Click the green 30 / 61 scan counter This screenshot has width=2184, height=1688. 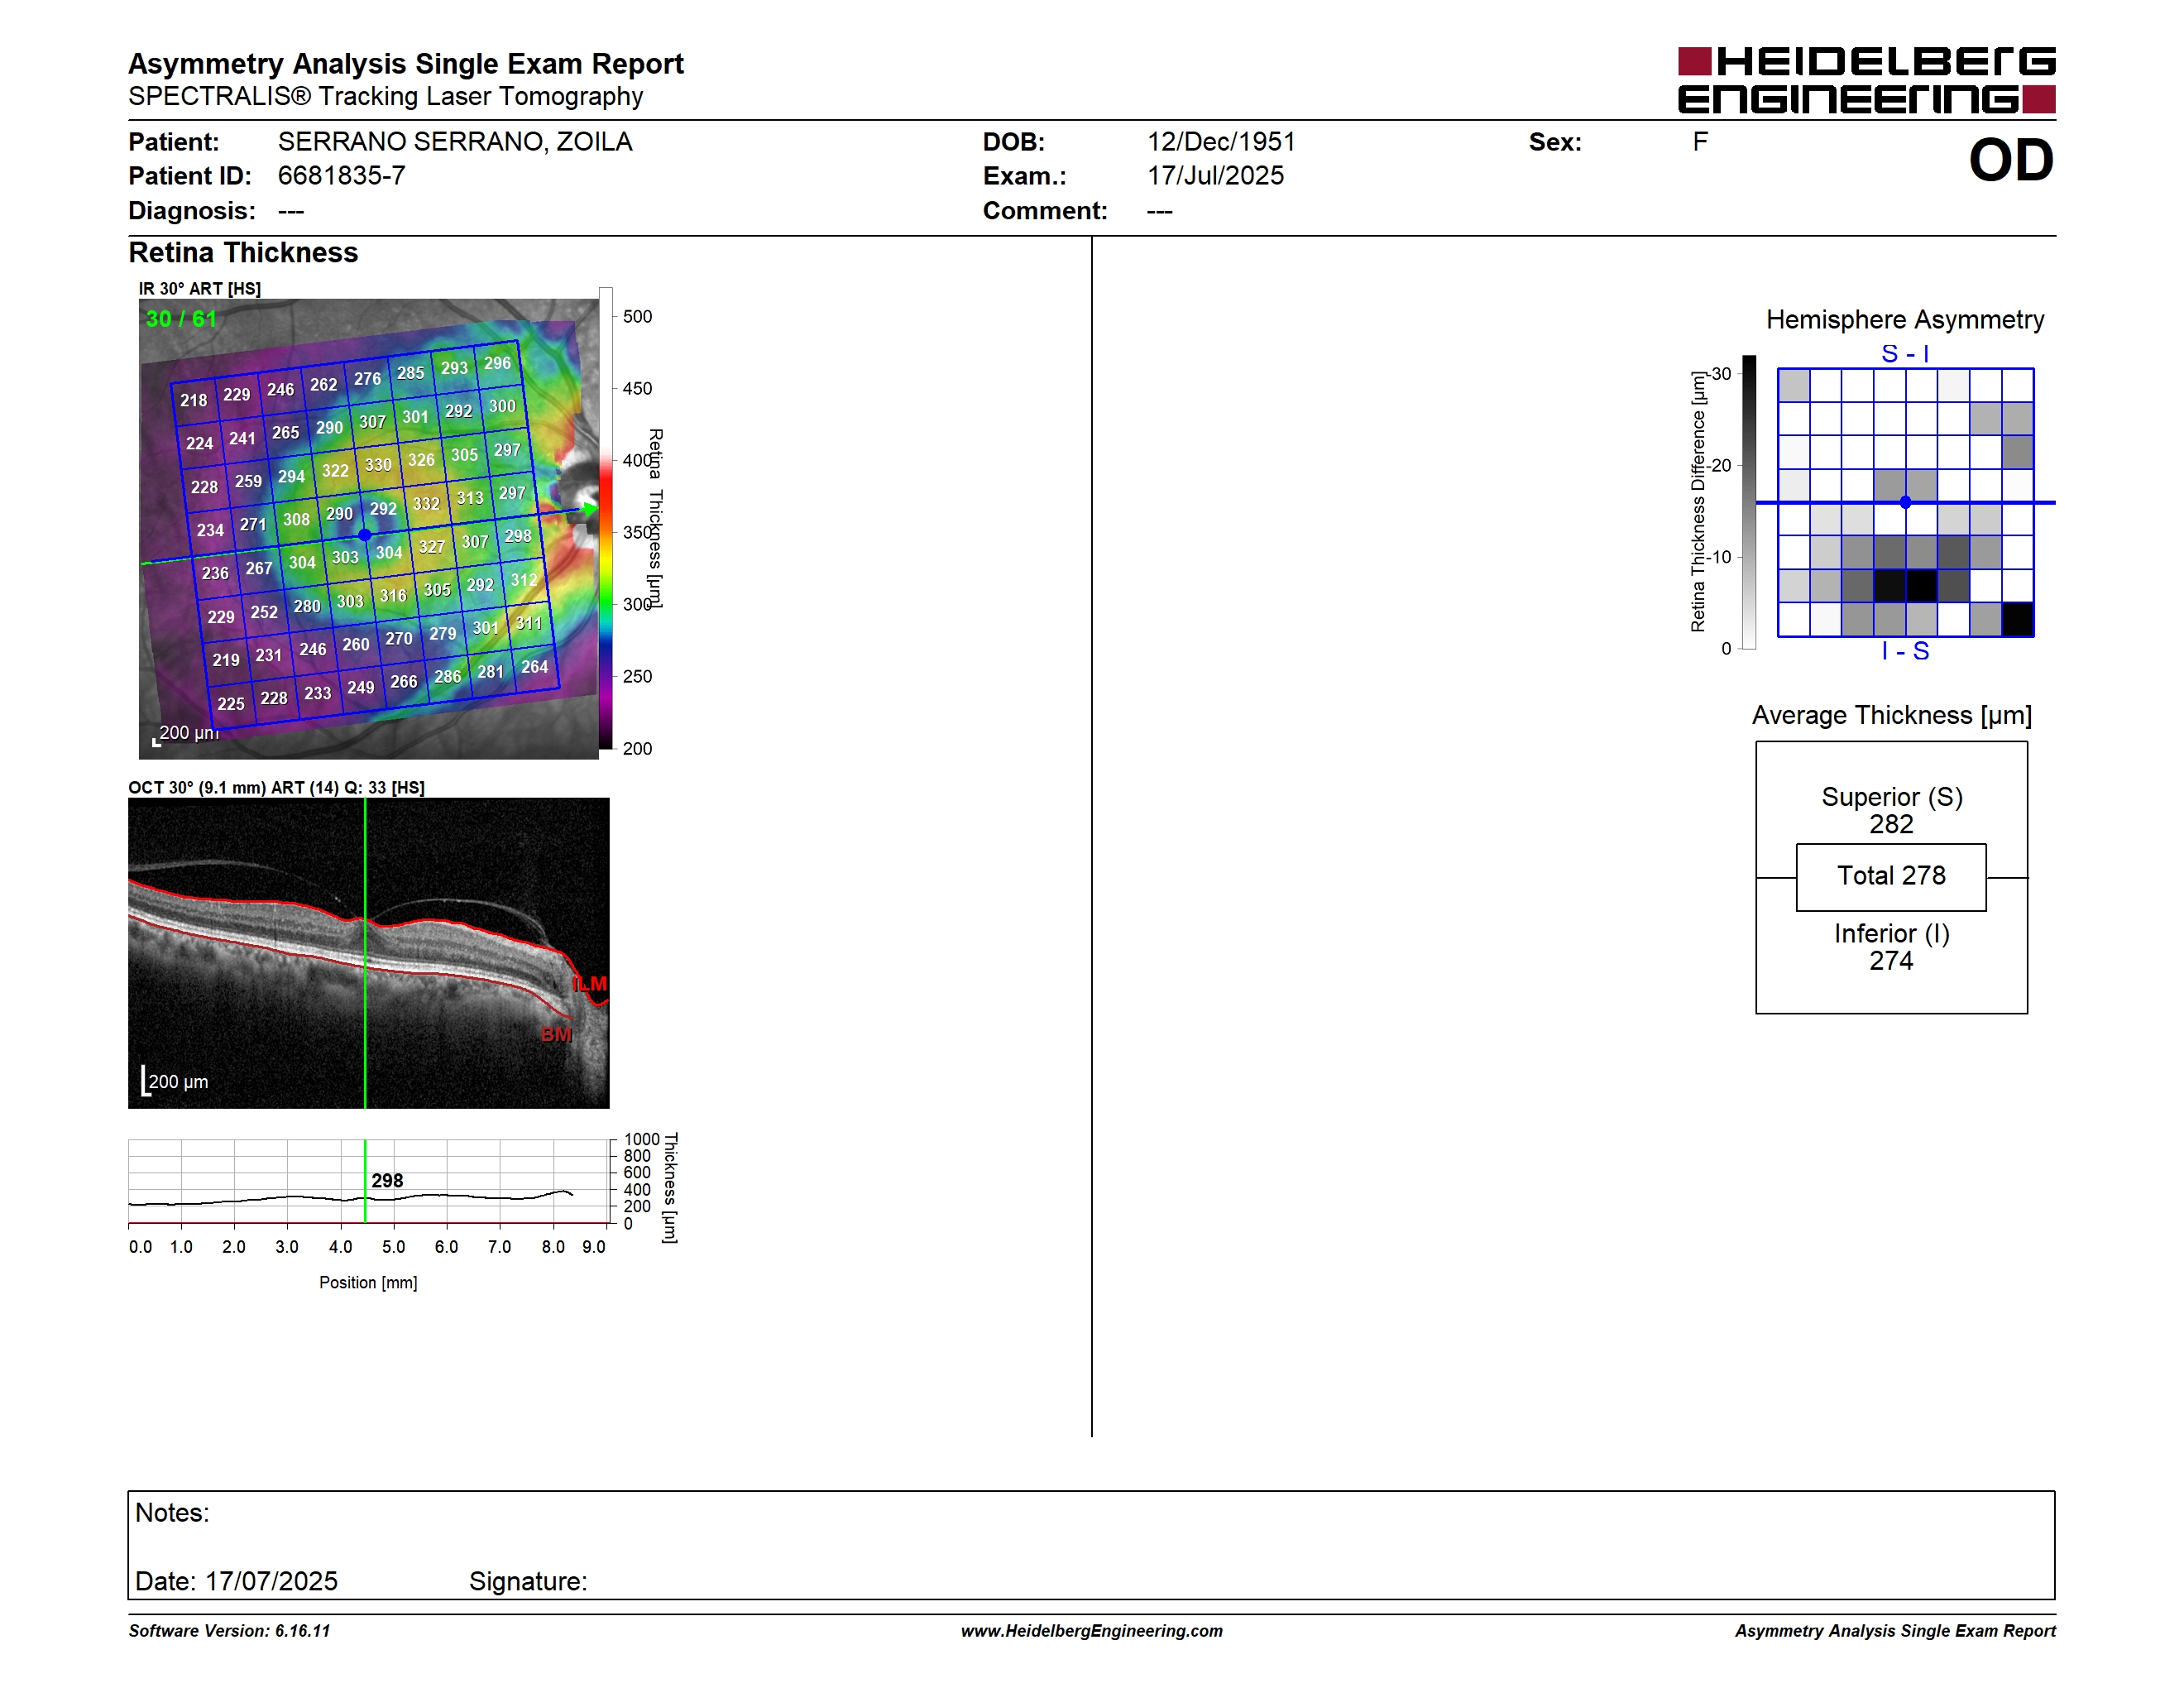pyautogui.click(x=181, y=319)
